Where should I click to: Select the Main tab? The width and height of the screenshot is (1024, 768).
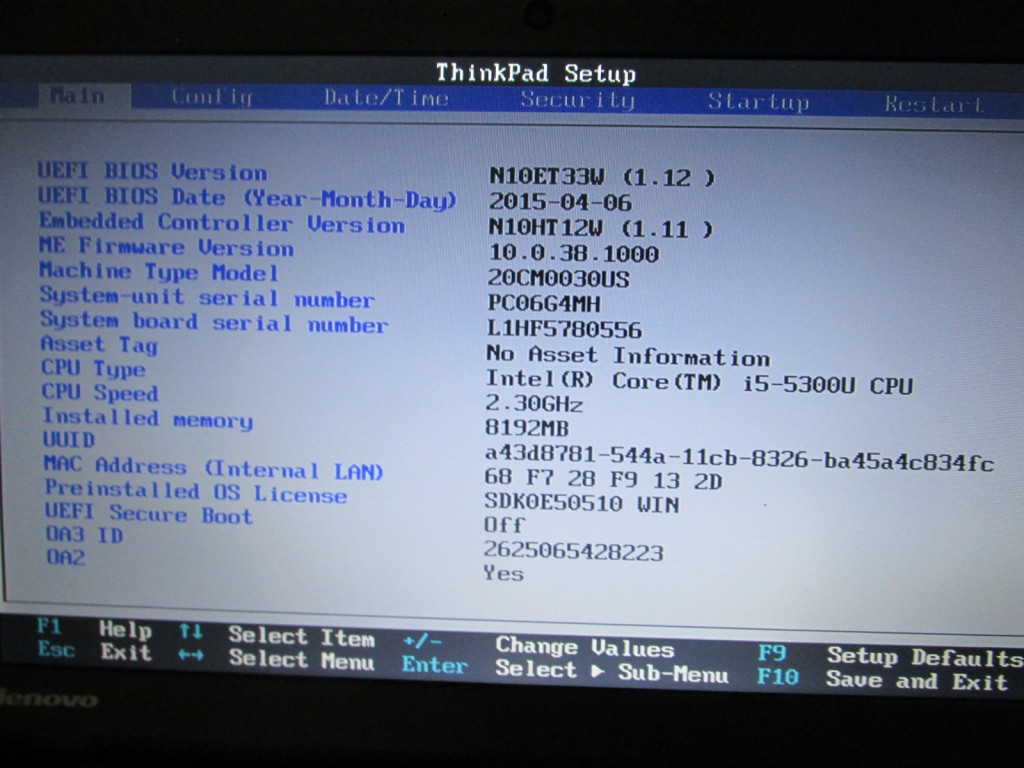click(84, 96)
